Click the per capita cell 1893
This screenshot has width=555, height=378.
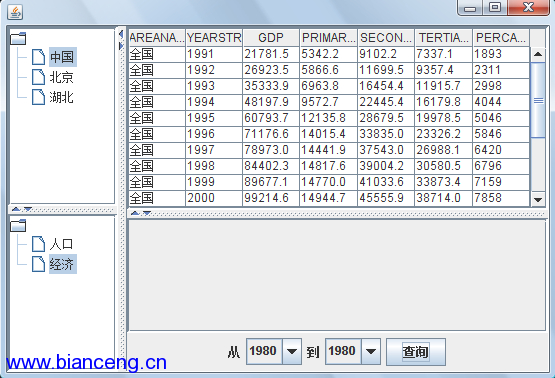pos(501,54)
